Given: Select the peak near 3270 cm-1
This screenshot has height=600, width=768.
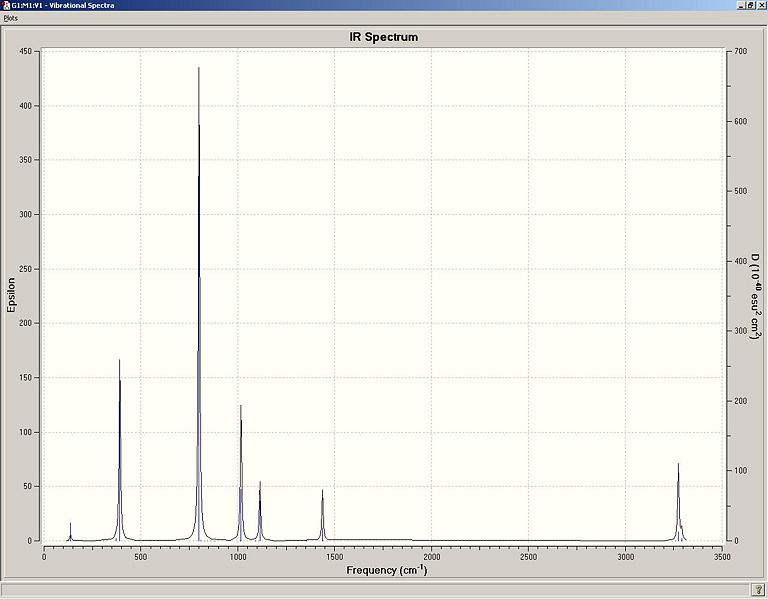Looking at the screenshot, I should pyautogui.click(x=678, y=502).
